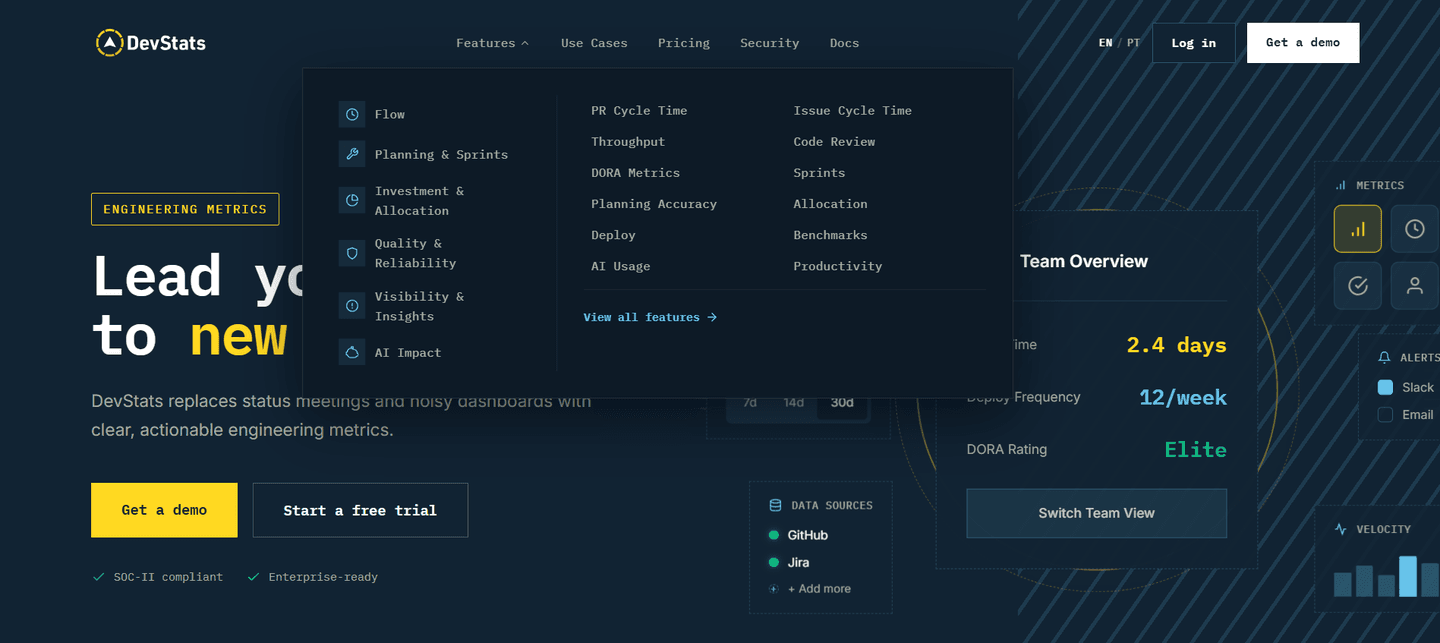This screenshot has width=1440, height=643.
Task: Click the DevStats logo icon
Action: coord(109,43)
